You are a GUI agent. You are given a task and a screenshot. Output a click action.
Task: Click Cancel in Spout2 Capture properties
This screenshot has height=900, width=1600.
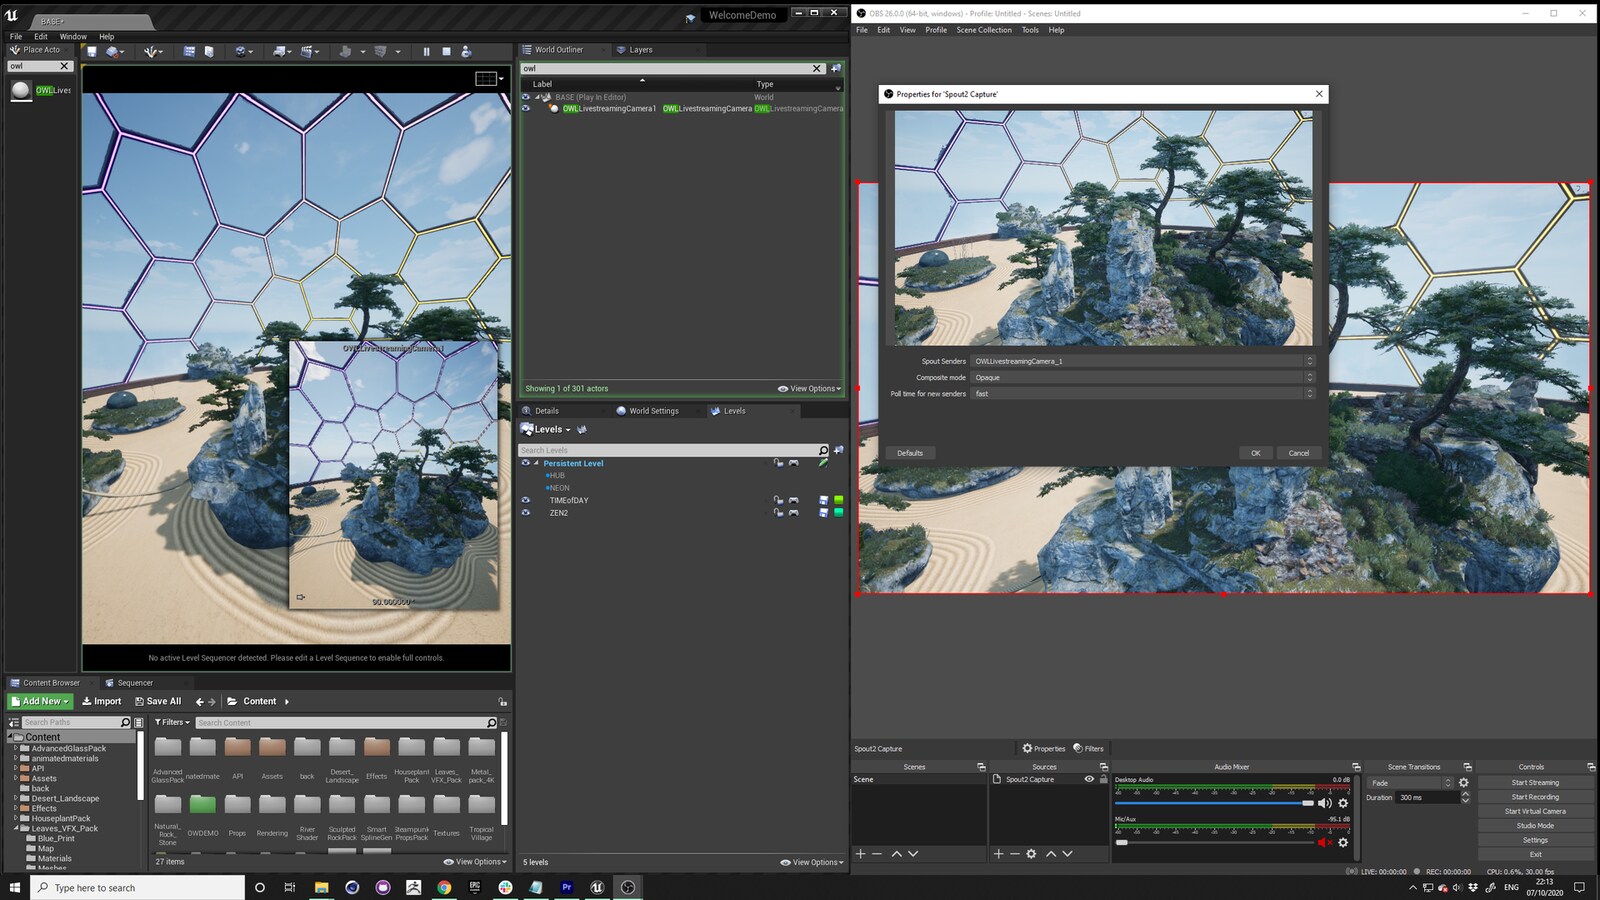pos(1299,453)
